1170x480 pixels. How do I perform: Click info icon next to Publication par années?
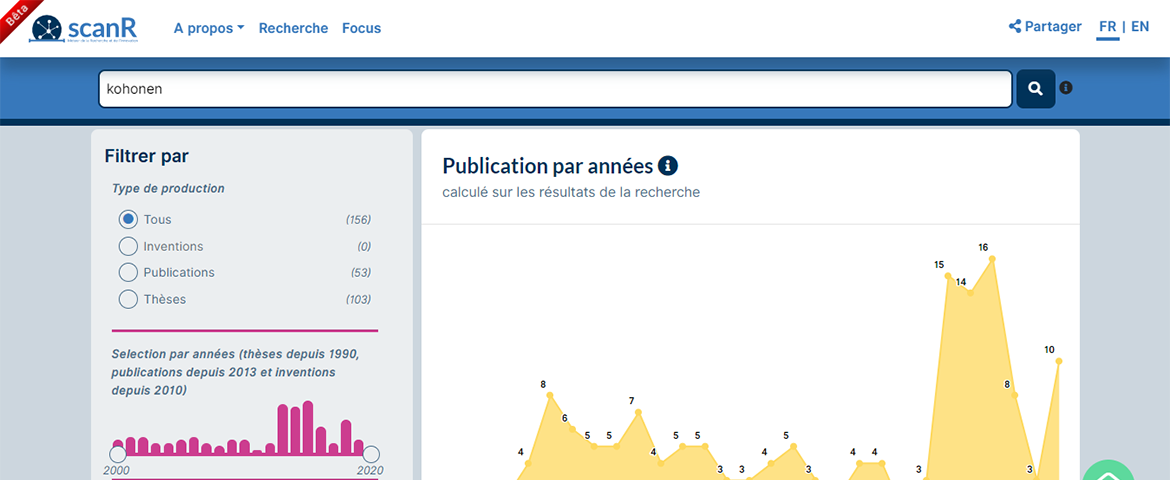(x=668, y=165)
